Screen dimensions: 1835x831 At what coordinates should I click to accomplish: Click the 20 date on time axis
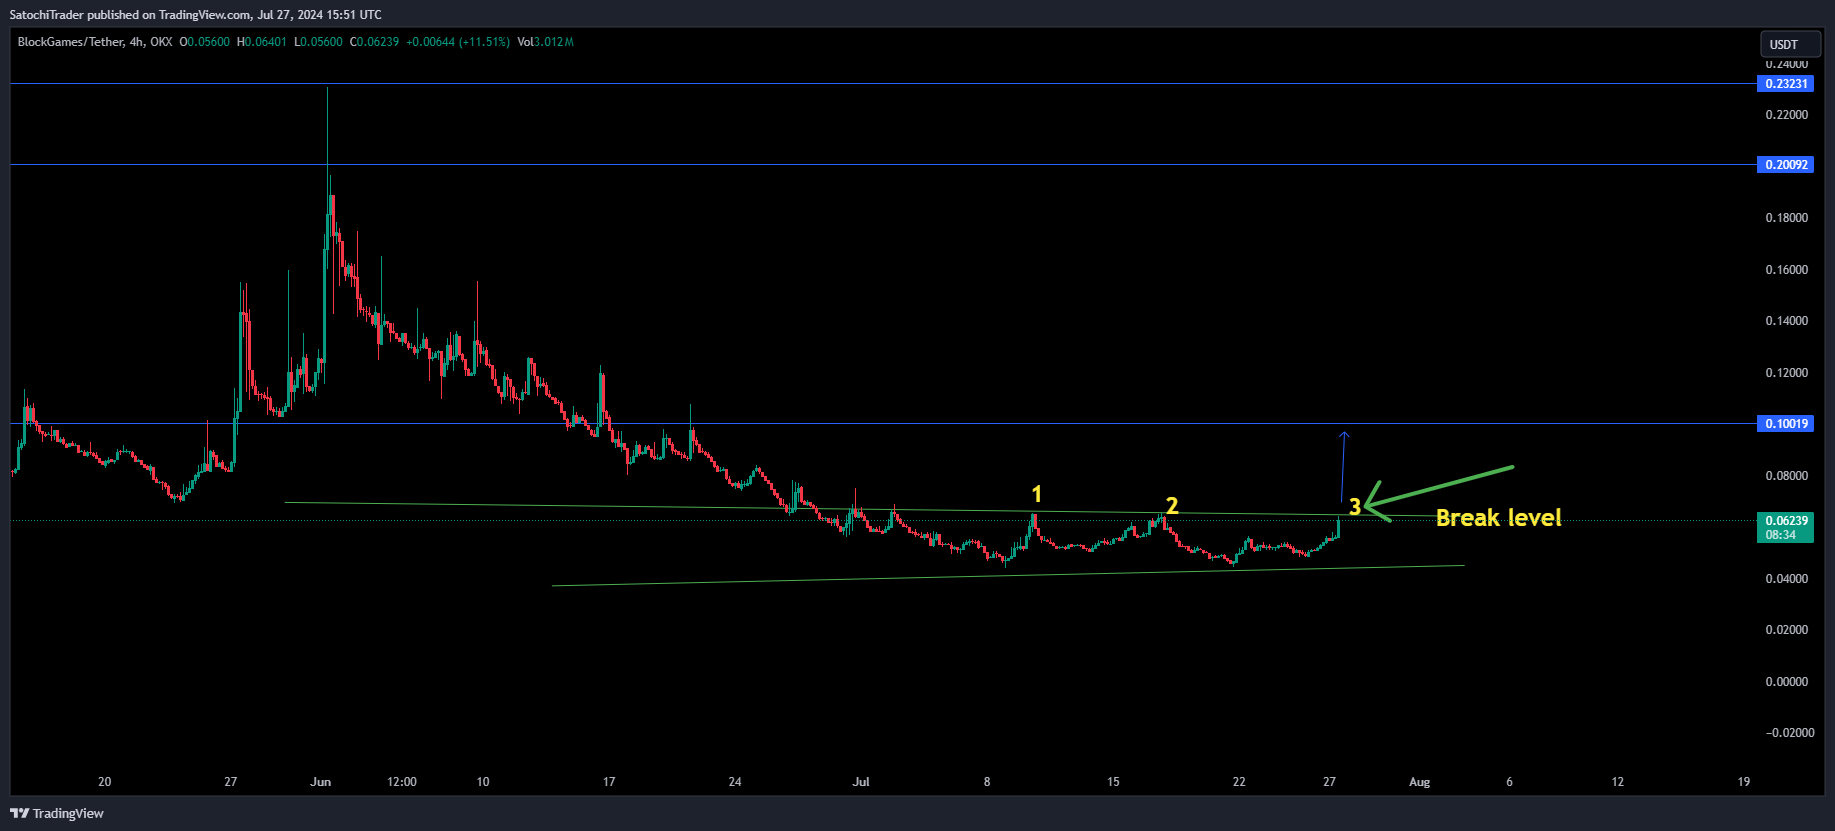105,782
